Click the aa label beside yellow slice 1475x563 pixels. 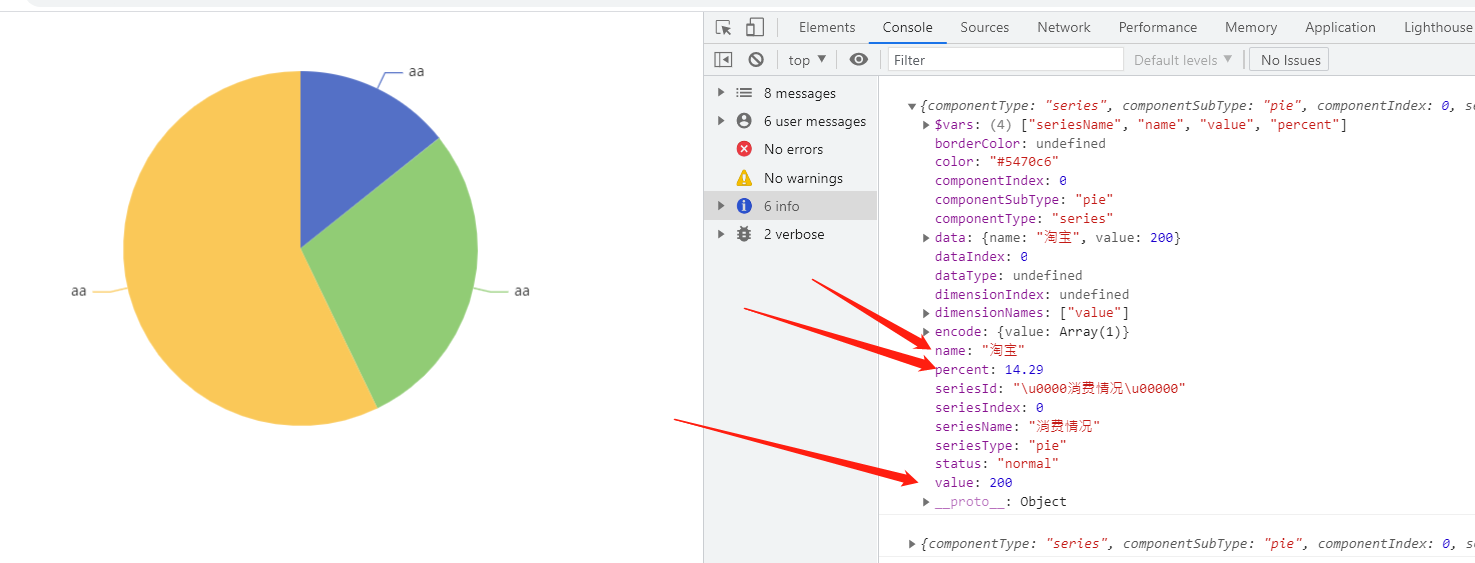click(x=79, y=291)
